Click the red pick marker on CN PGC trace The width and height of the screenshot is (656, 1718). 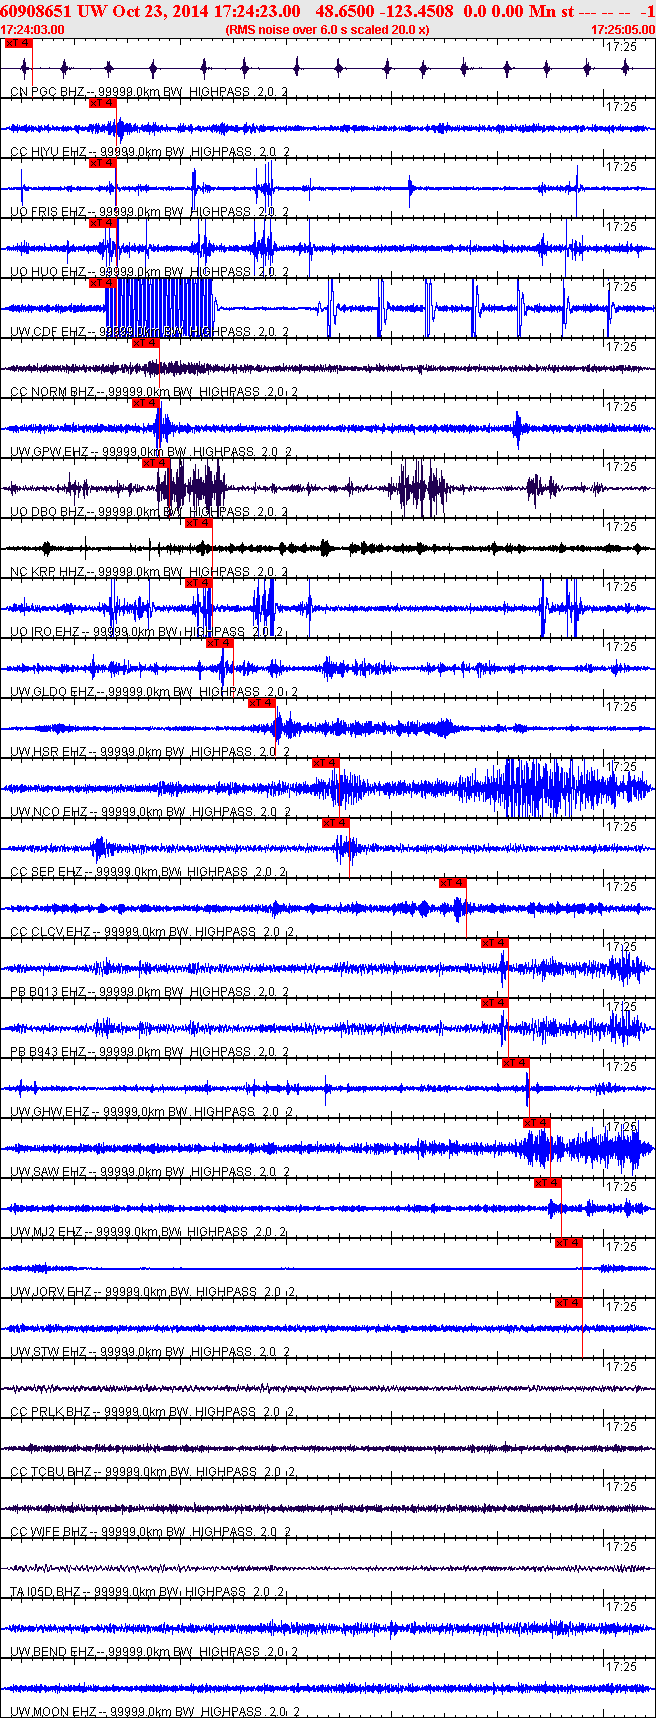[x=18, y=43]
